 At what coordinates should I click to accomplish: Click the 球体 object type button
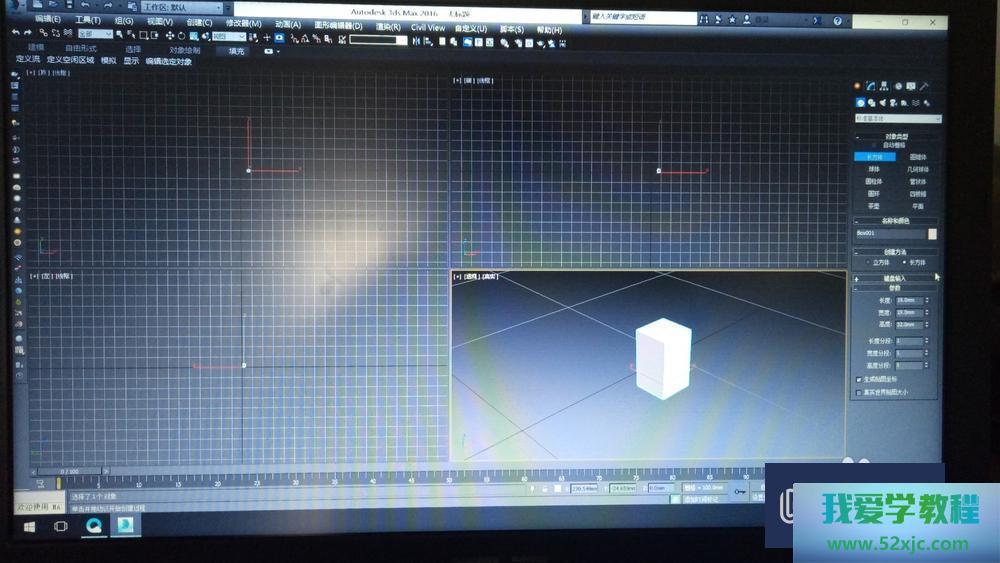tap(874, 170)
